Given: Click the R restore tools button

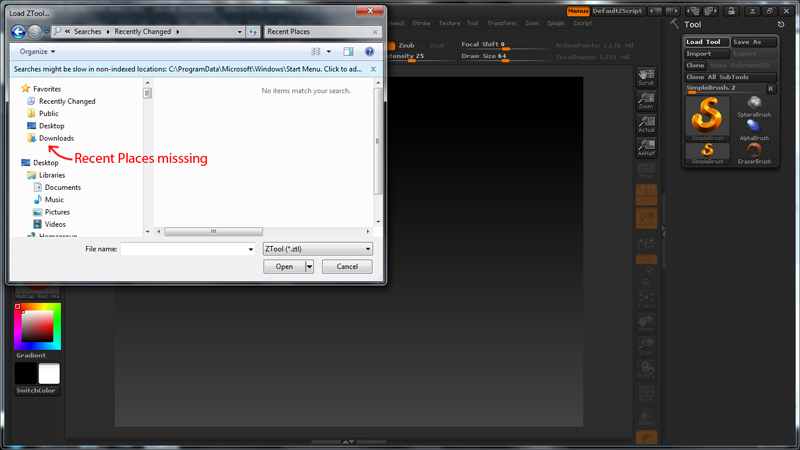Looking at the screenshot, I should point(771,89).
